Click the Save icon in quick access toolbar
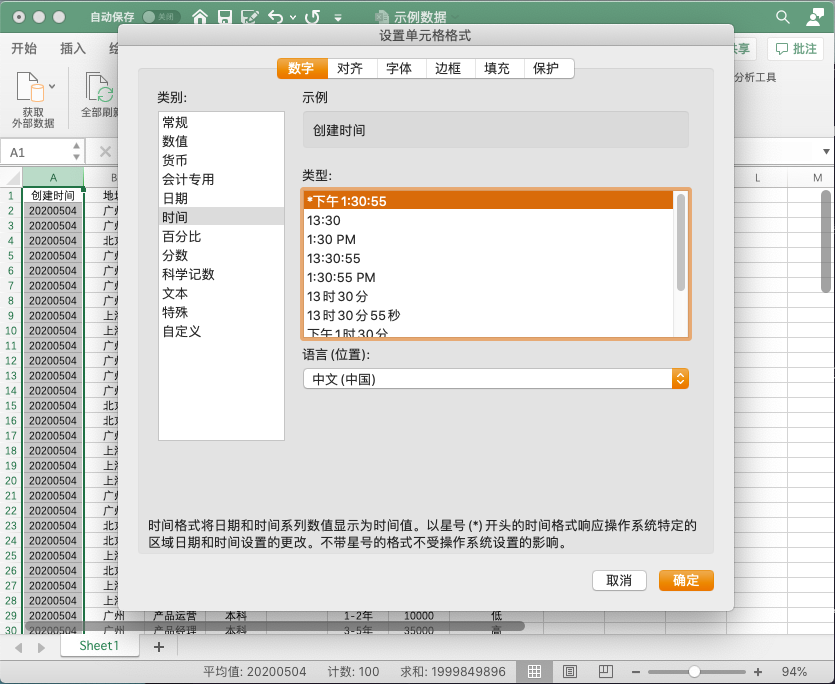Image resolution: width=835 pixels, height=684 pixels. click(225, 17)
